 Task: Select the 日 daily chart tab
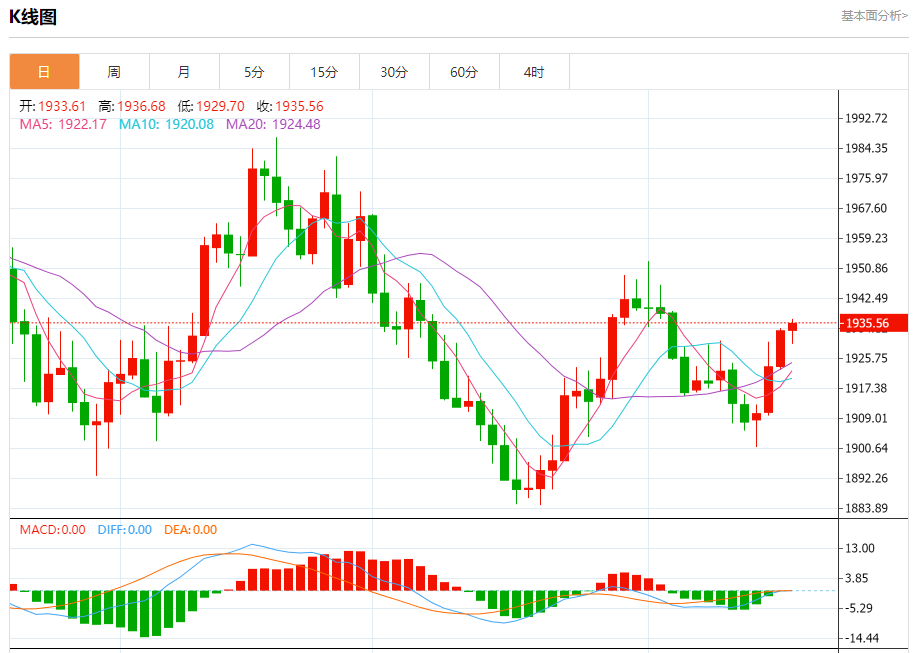click(x=44, y=72)
